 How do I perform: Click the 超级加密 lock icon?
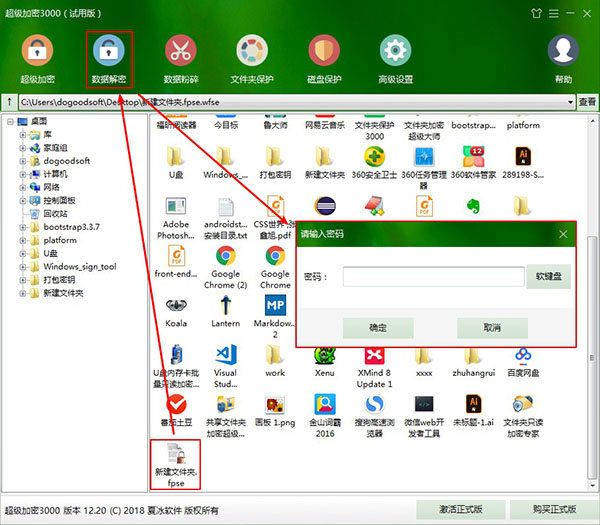pyautogui.click(x=36, y=52)
